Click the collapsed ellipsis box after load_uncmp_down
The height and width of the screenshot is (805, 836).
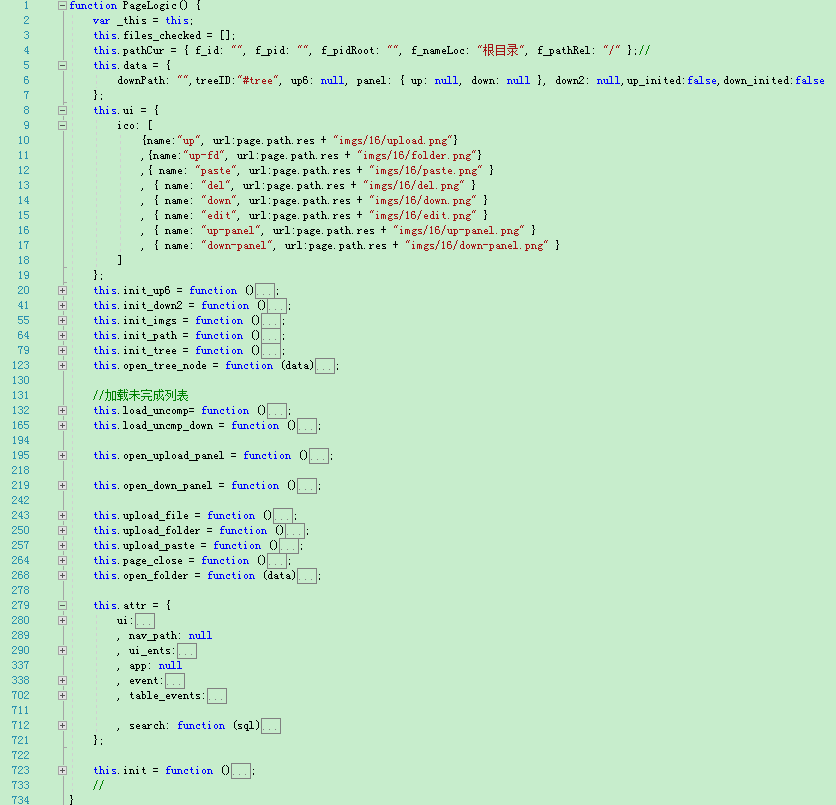click(x=307, y=426)
